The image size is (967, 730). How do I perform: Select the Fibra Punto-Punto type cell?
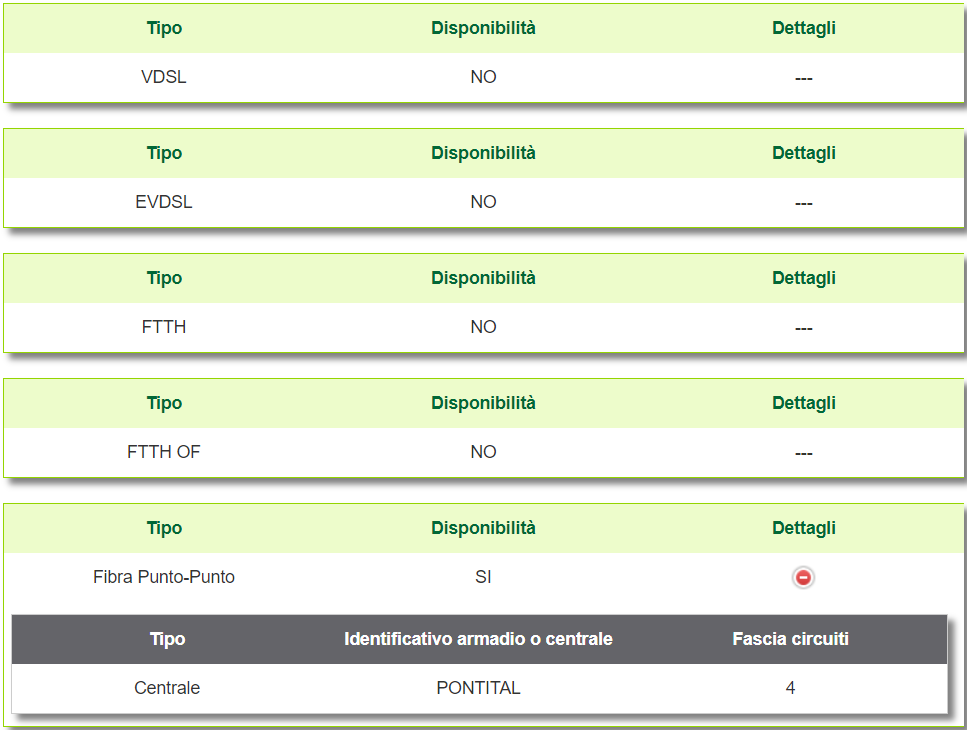164,577
